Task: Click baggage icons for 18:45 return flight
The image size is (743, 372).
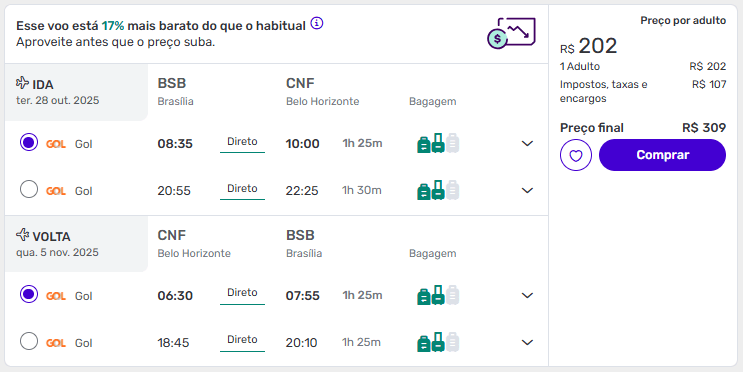Action: pyautogui.click(x=438, y=342)
